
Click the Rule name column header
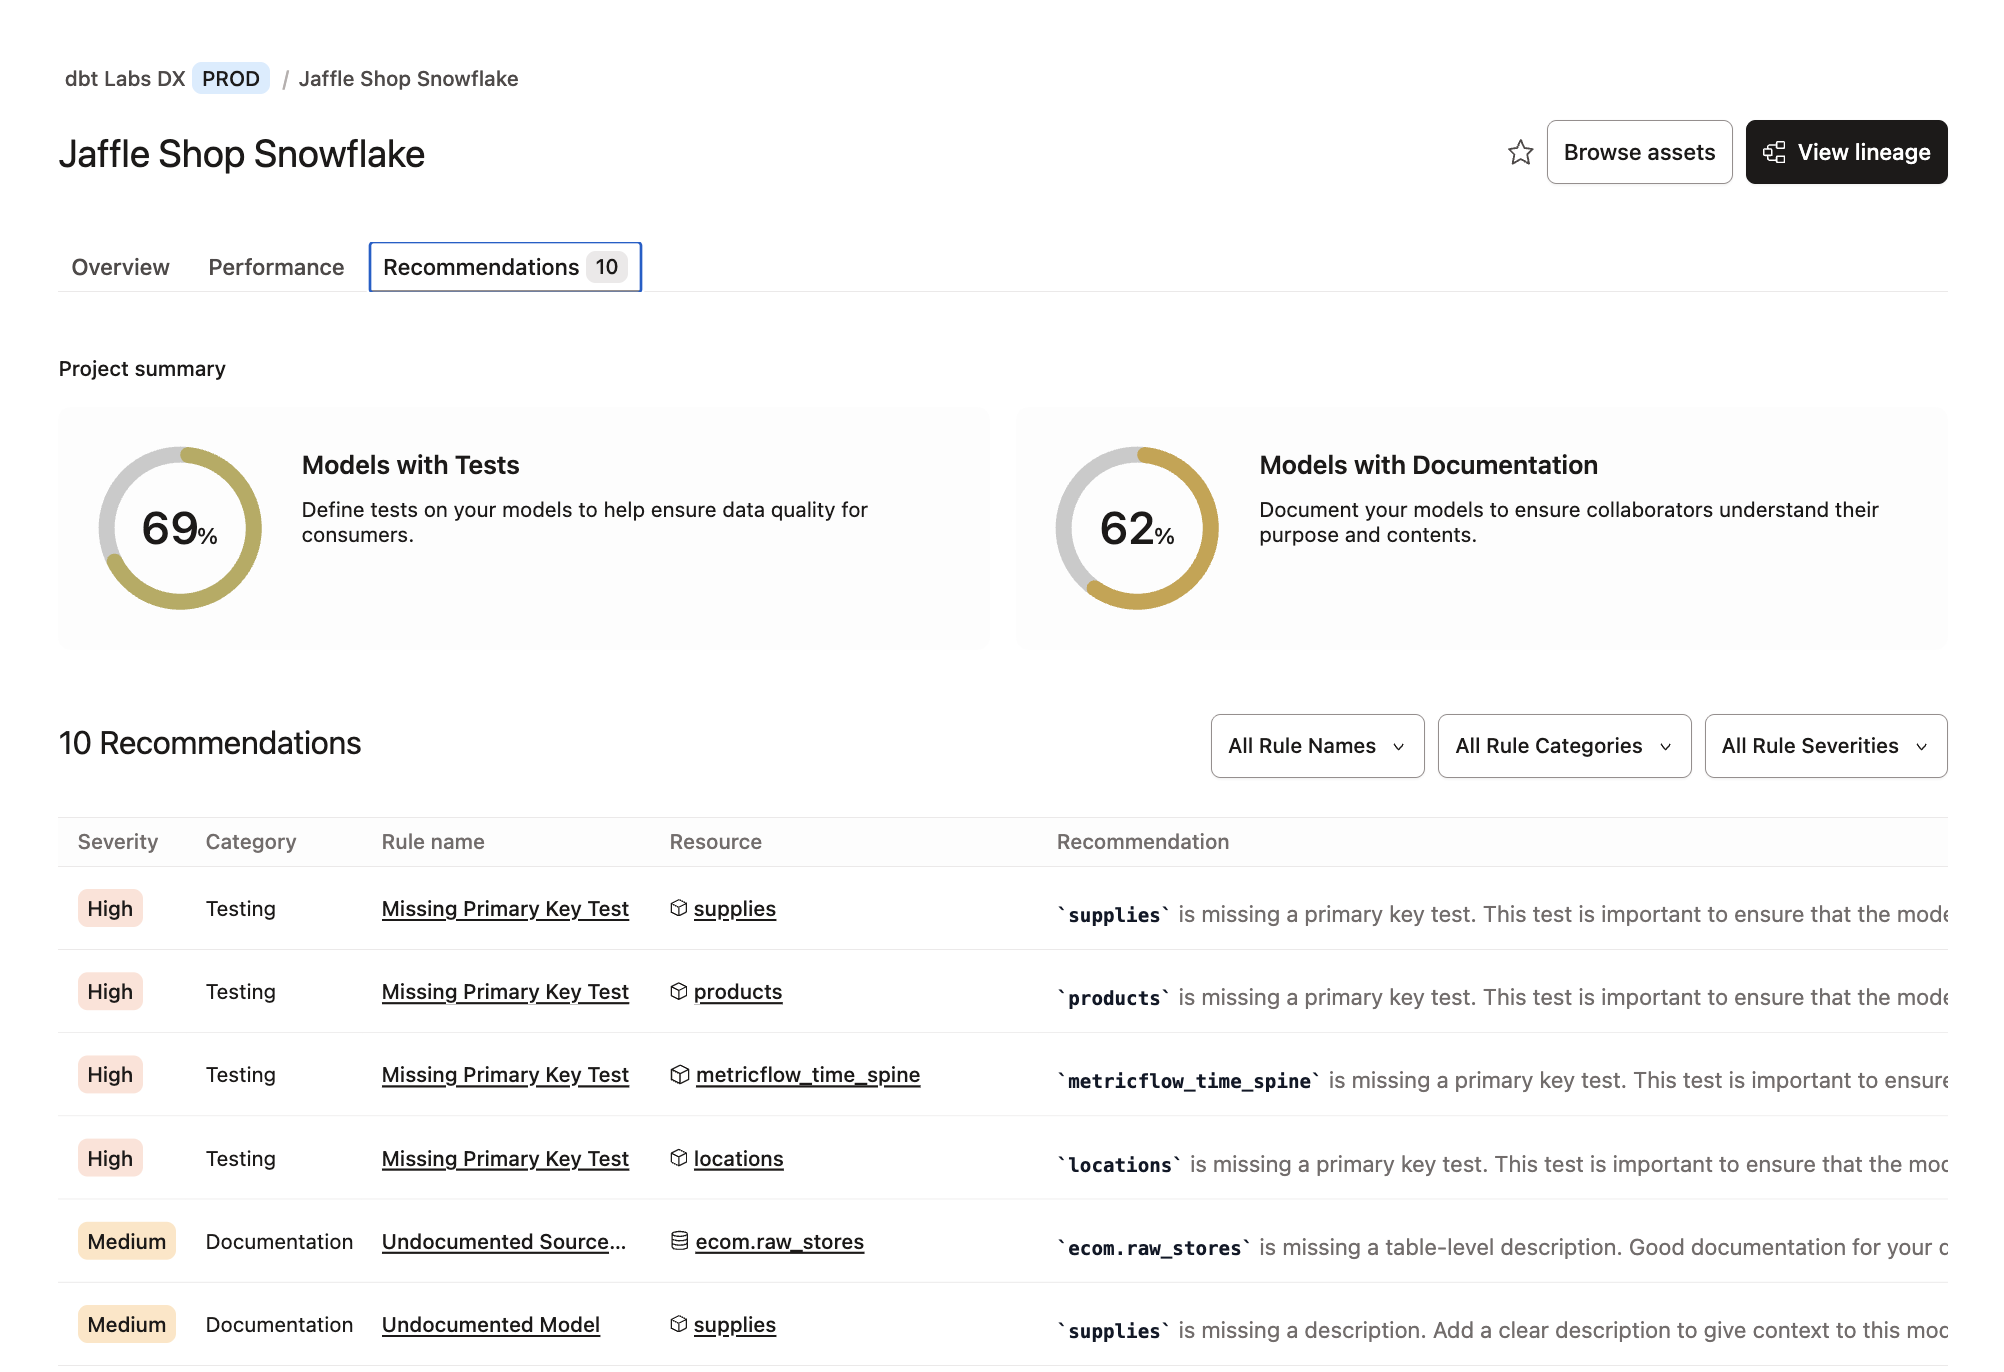click(x=433, y=842)
